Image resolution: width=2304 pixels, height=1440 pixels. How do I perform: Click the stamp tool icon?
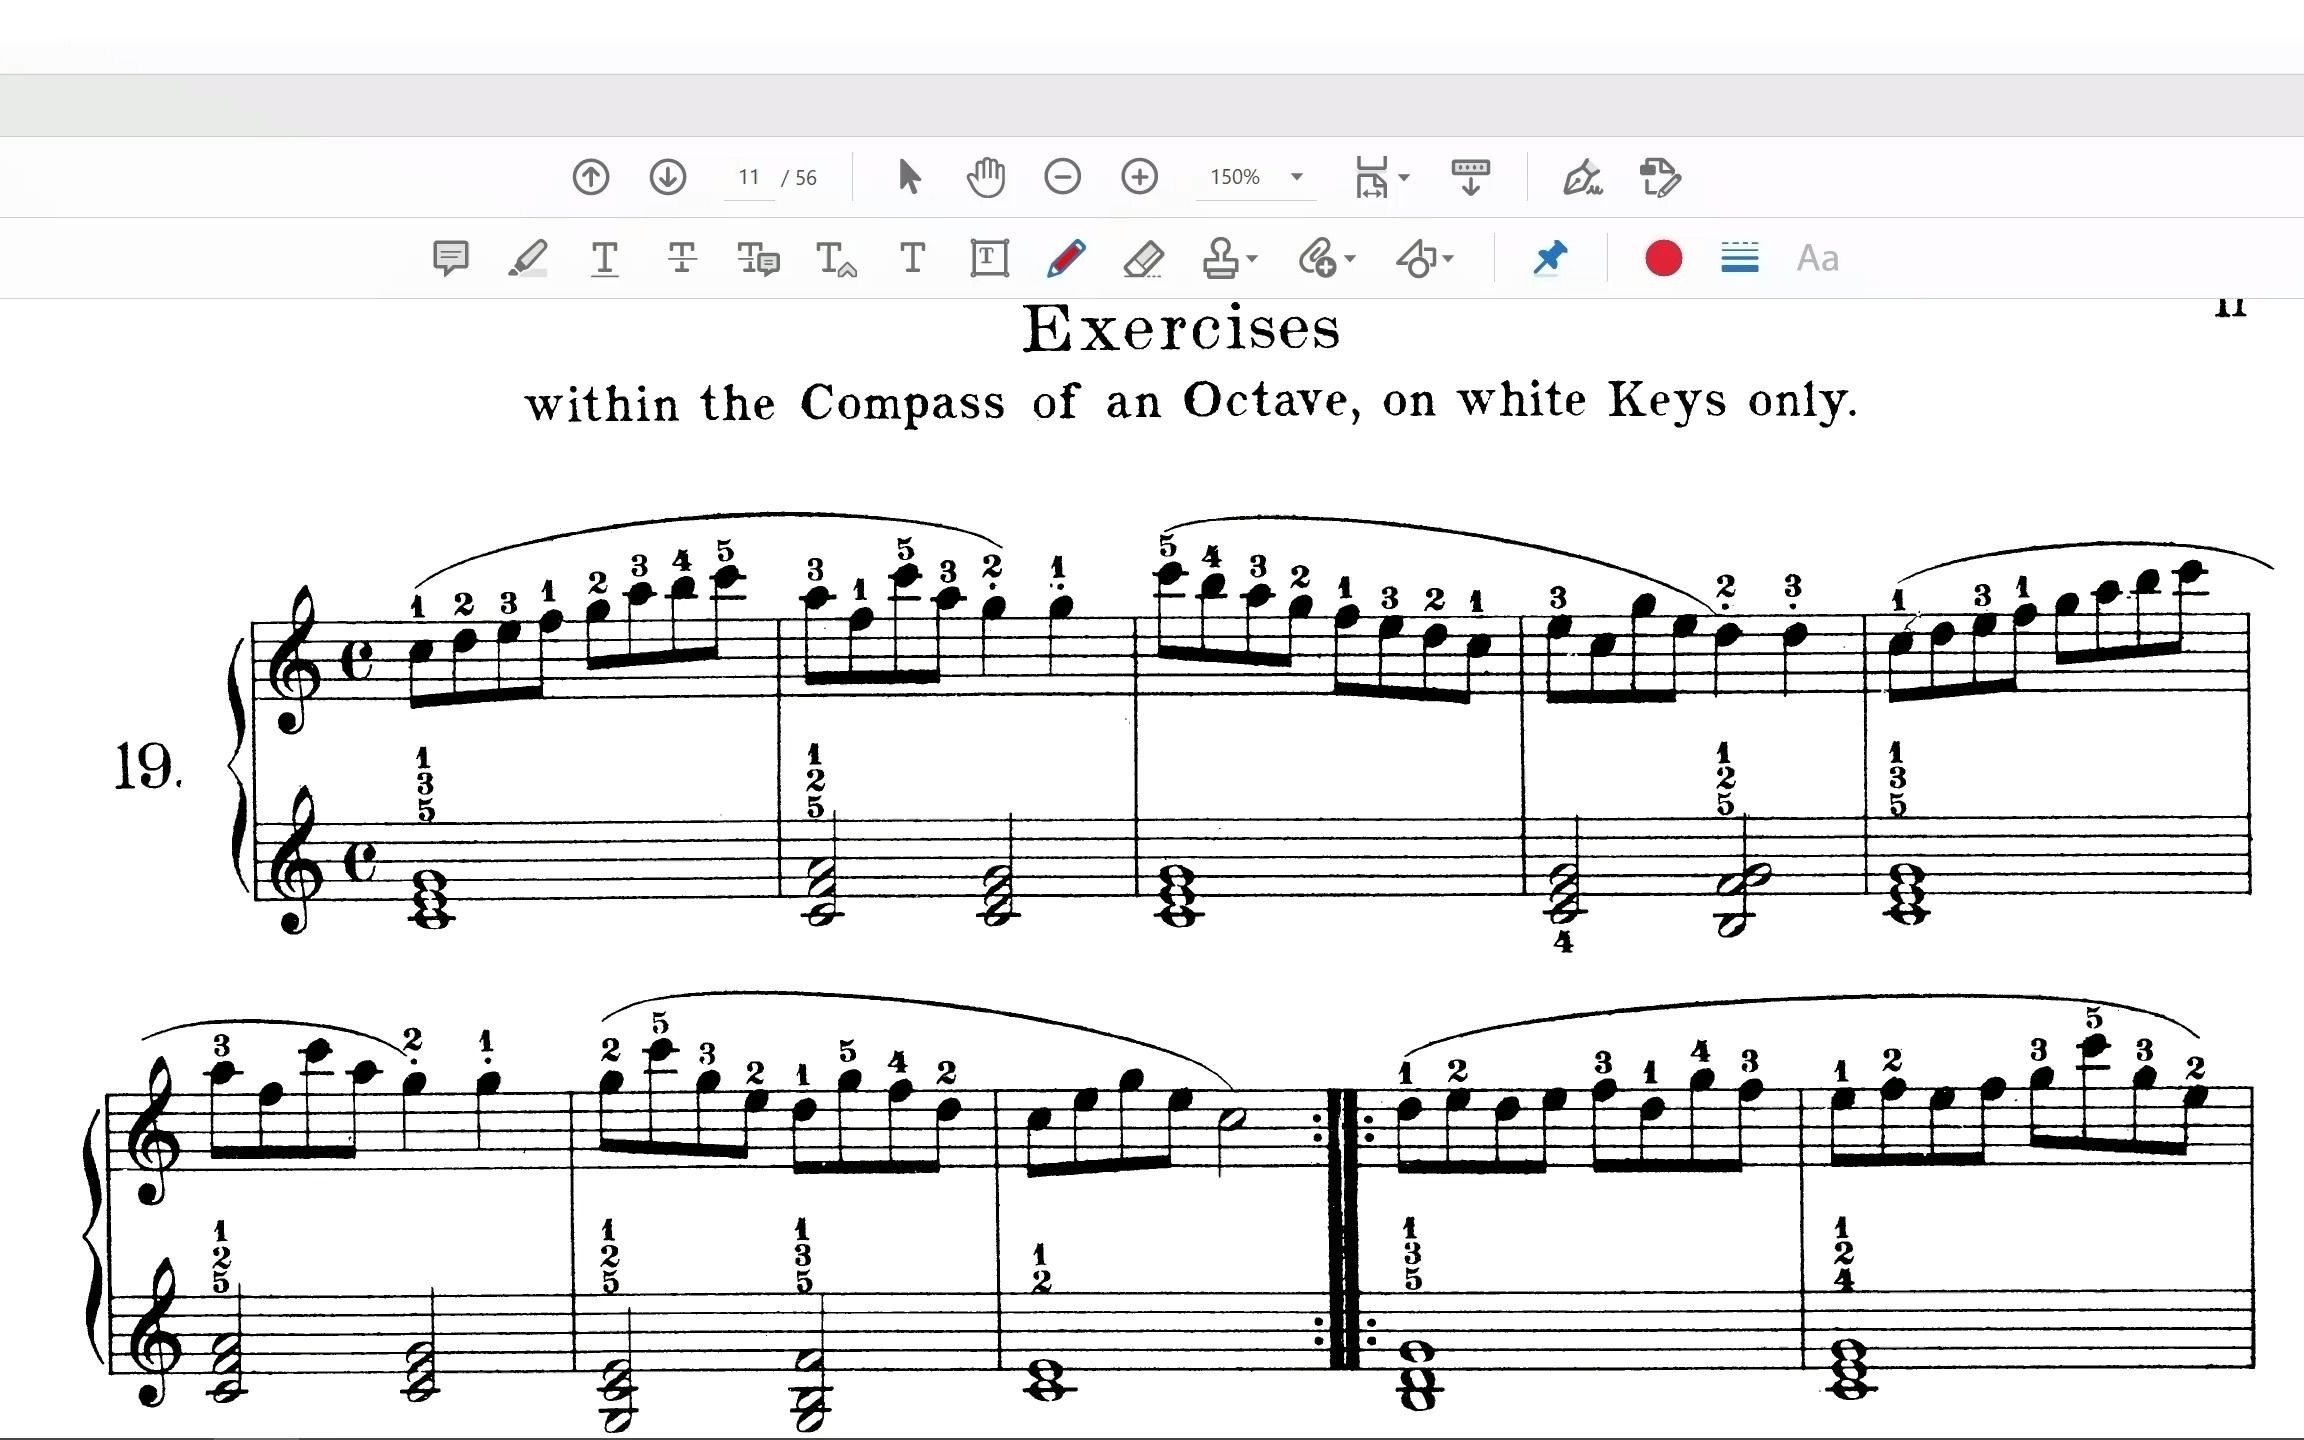click(x=1220, y=258)
